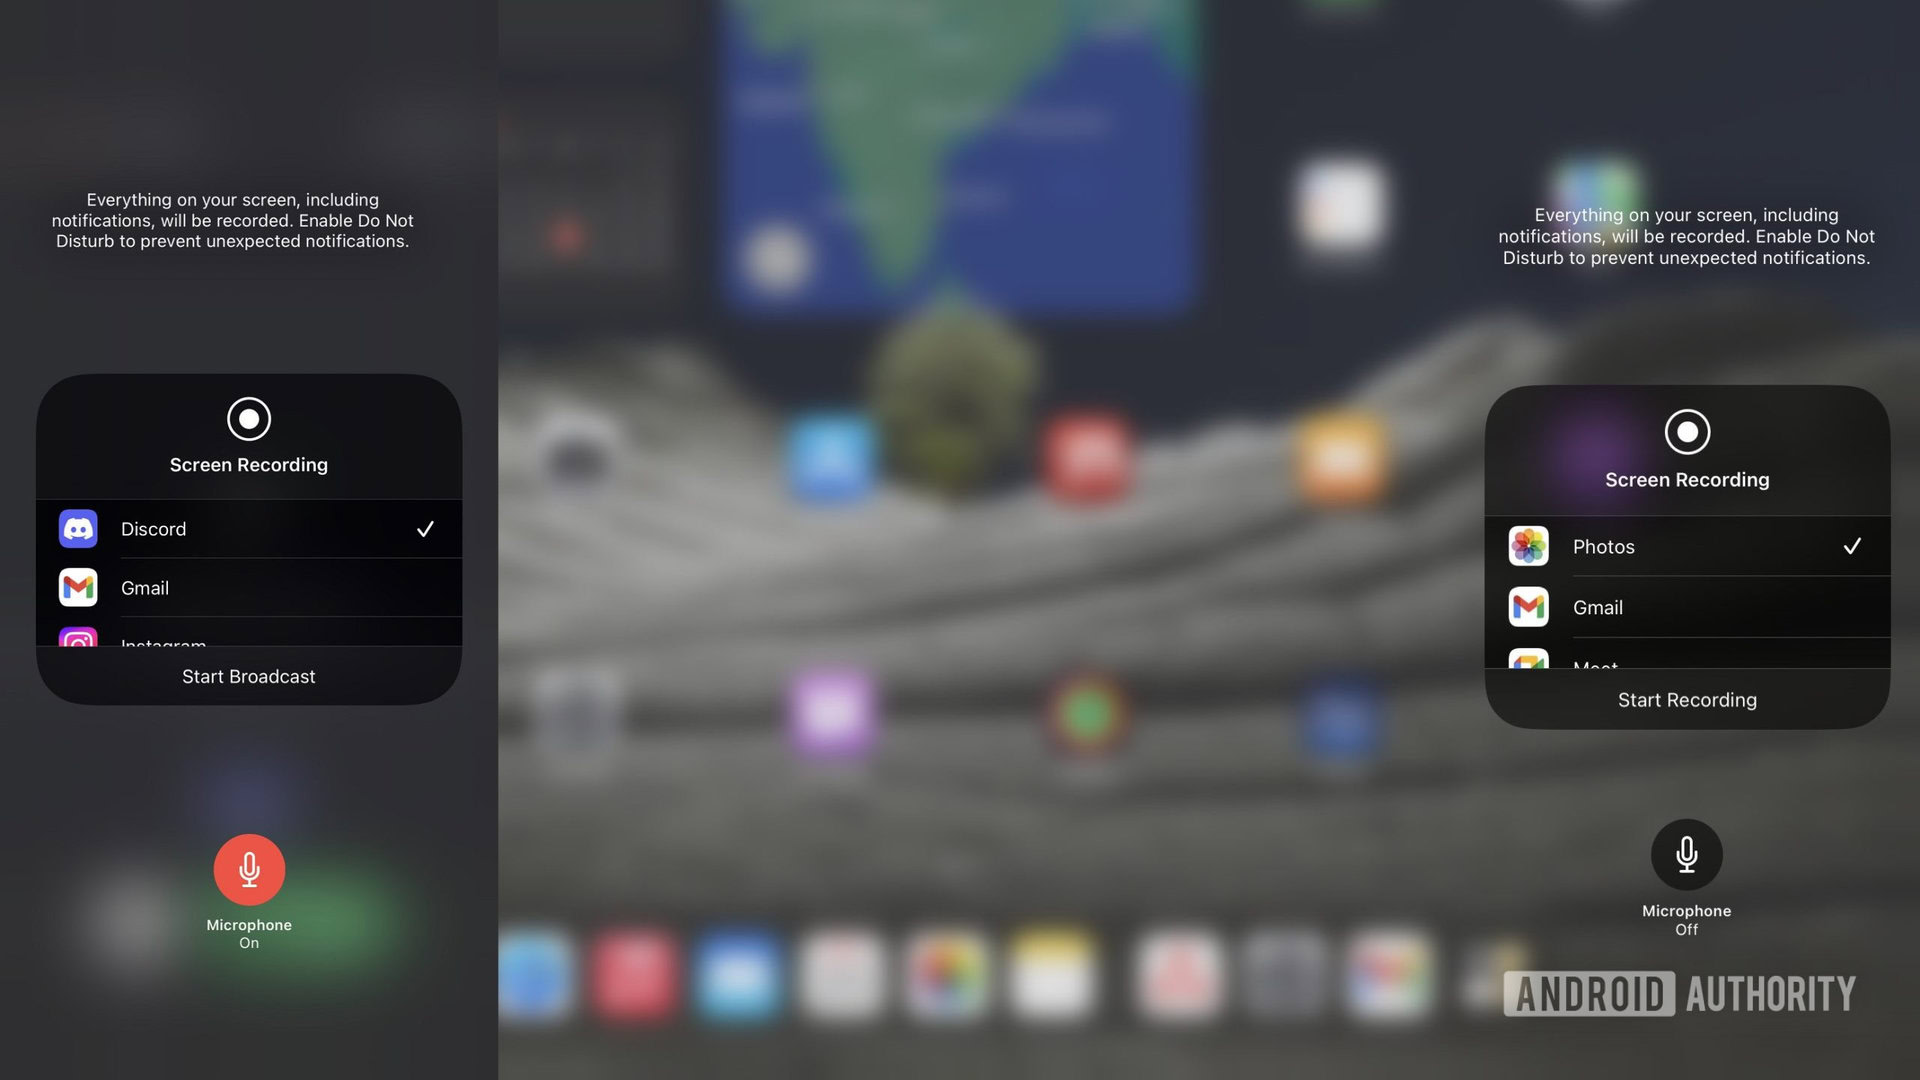Scroll down Instagram entry left list
1920x1080 pixels.
tap(249, 642)
